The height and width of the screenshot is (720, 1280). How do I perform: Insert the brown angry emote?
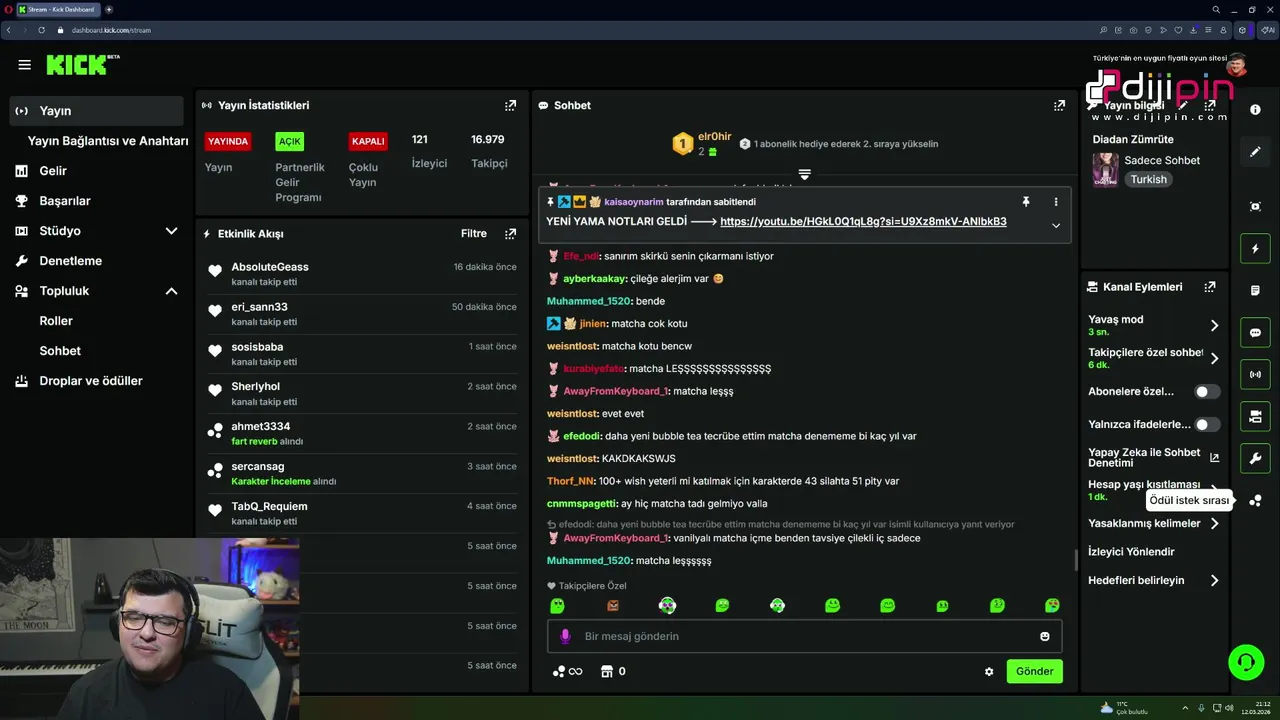point(613,606)
